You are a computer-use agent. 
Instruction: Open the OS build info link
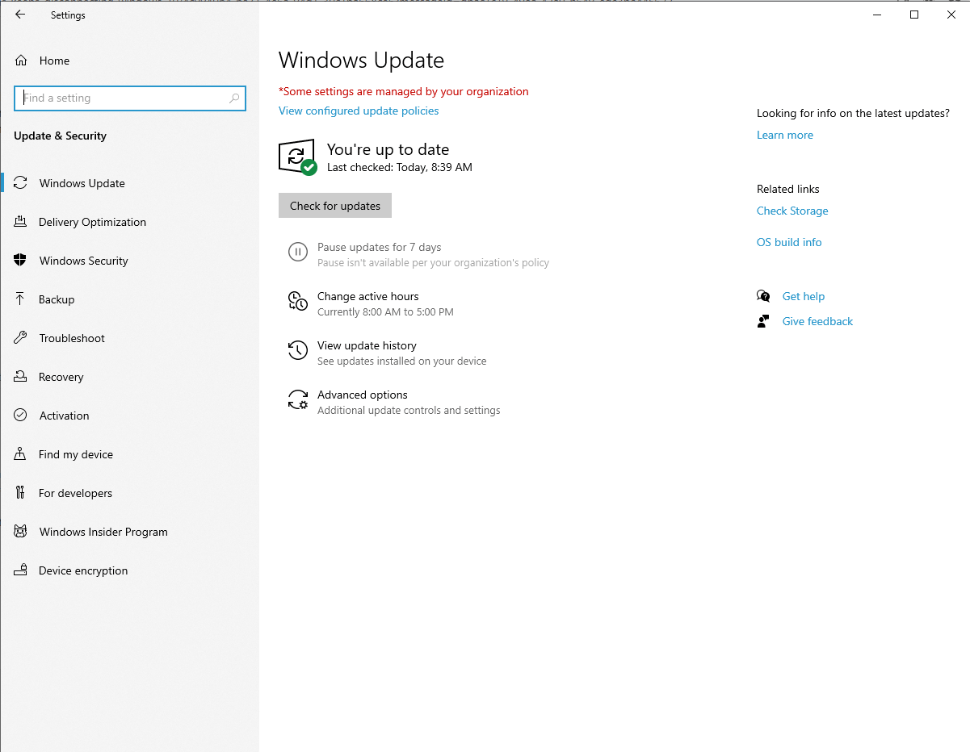(x=789, y=242)
